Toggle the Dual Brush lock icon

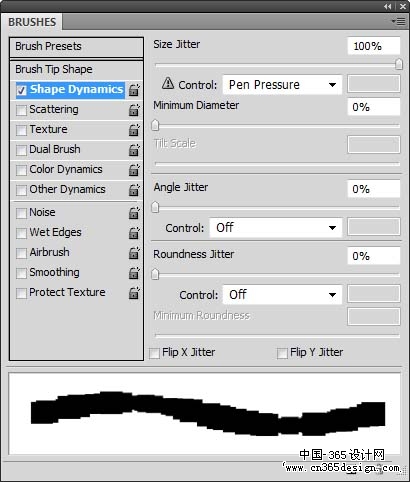pyautogui.click(x=134, y=150)
